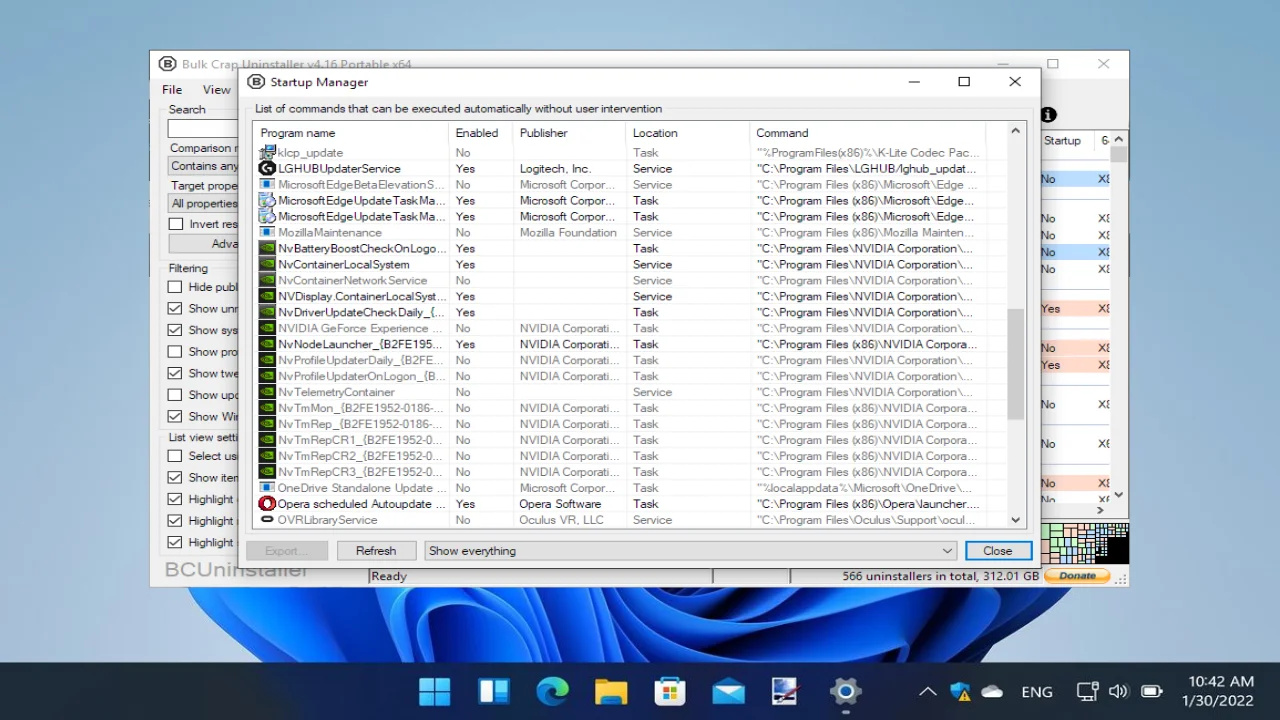Screen dimensions: 1280x720
Task: Click the NvNodeLauncher NVIDIA icon
Action: [x=267, y=344]
